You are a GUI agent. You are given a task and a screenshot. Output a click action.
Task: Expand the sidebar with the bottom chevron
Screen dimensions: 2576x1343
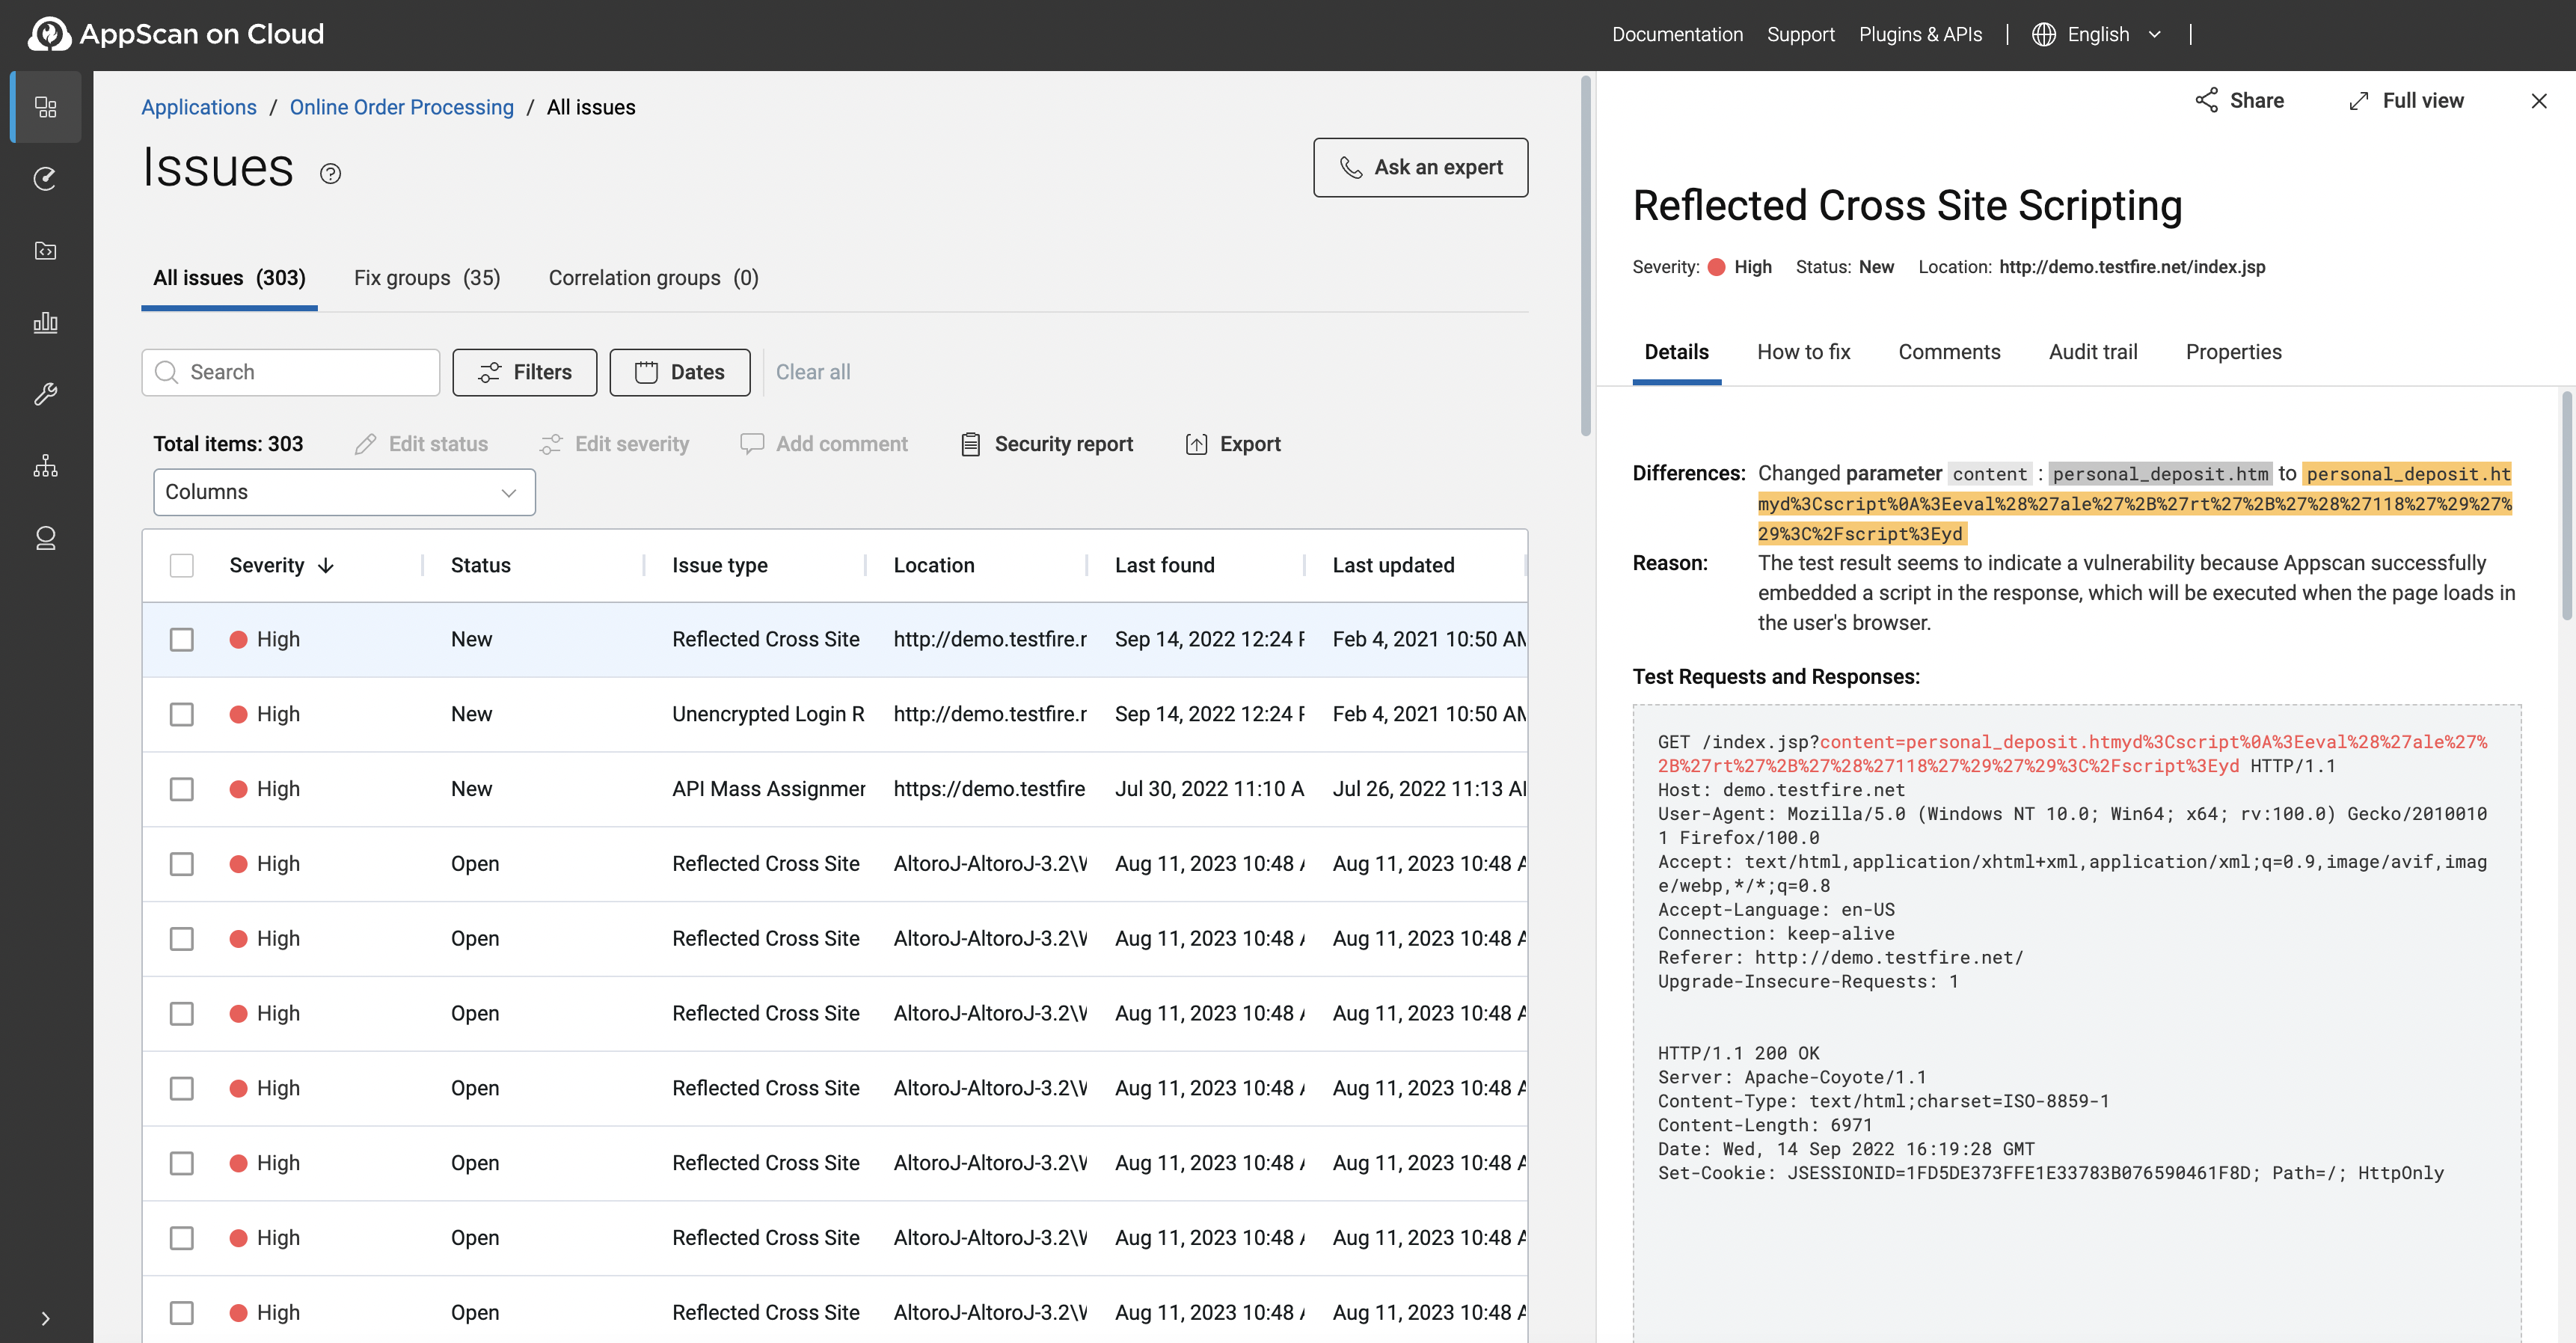coord(45,1318)
